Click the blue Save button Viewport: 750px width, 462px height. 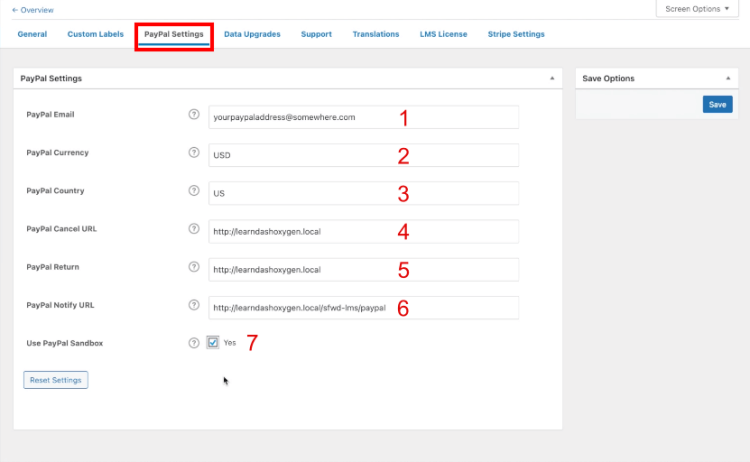click(x=717, y=104)
